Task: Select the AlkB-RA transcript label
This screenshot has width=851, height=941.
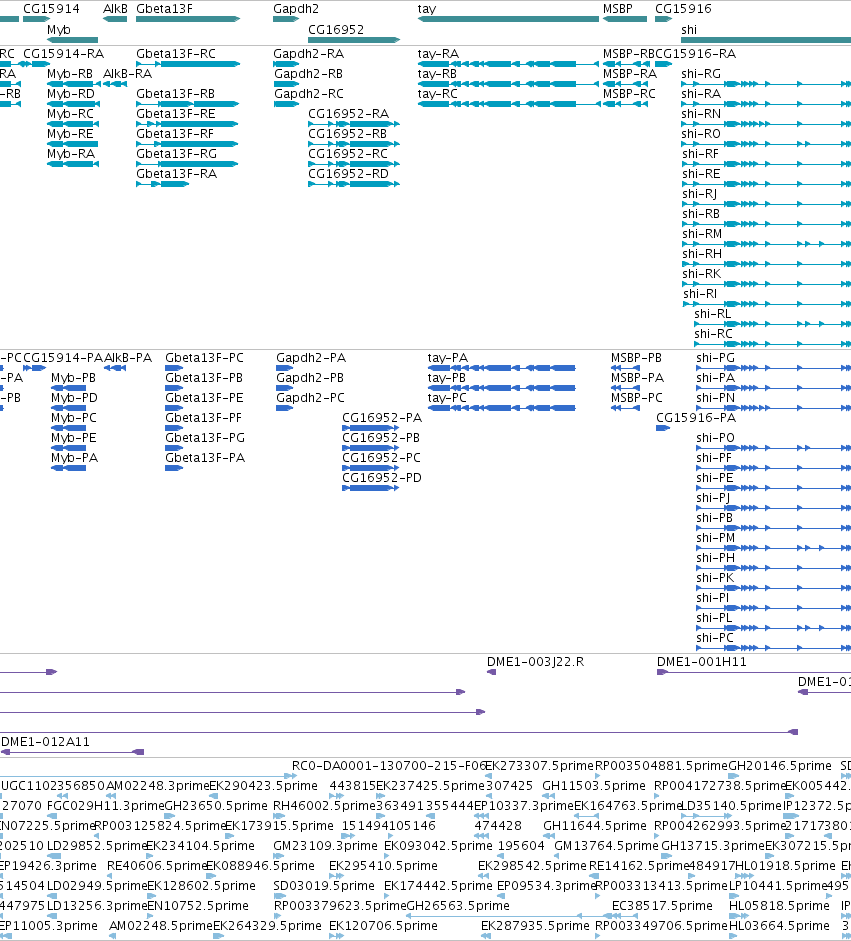Action: click(127, 74)
